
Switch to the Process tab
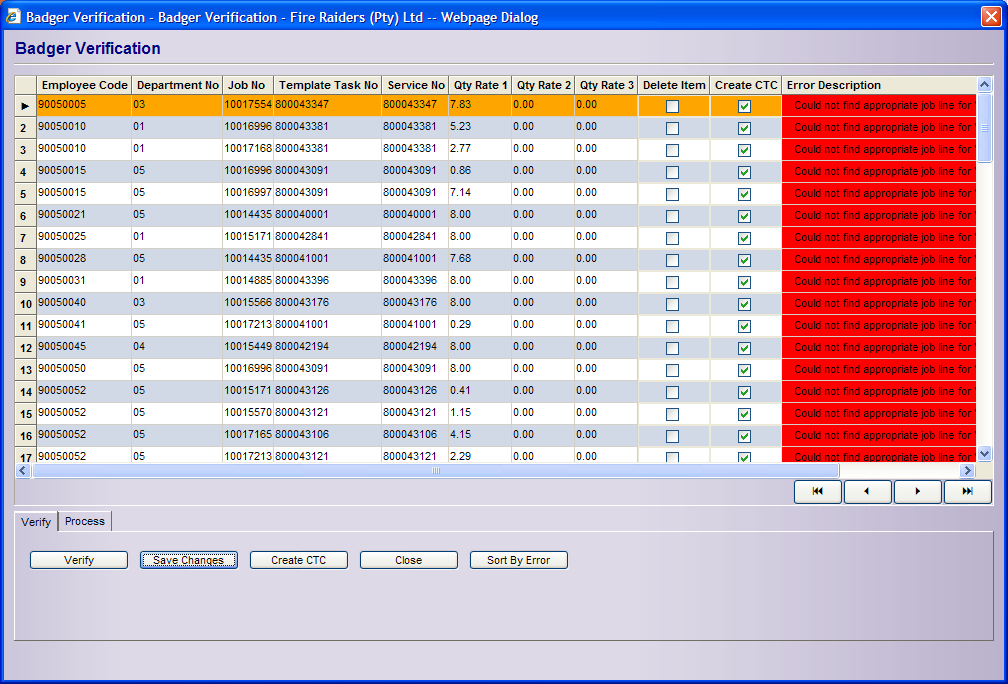coord(85,521)
